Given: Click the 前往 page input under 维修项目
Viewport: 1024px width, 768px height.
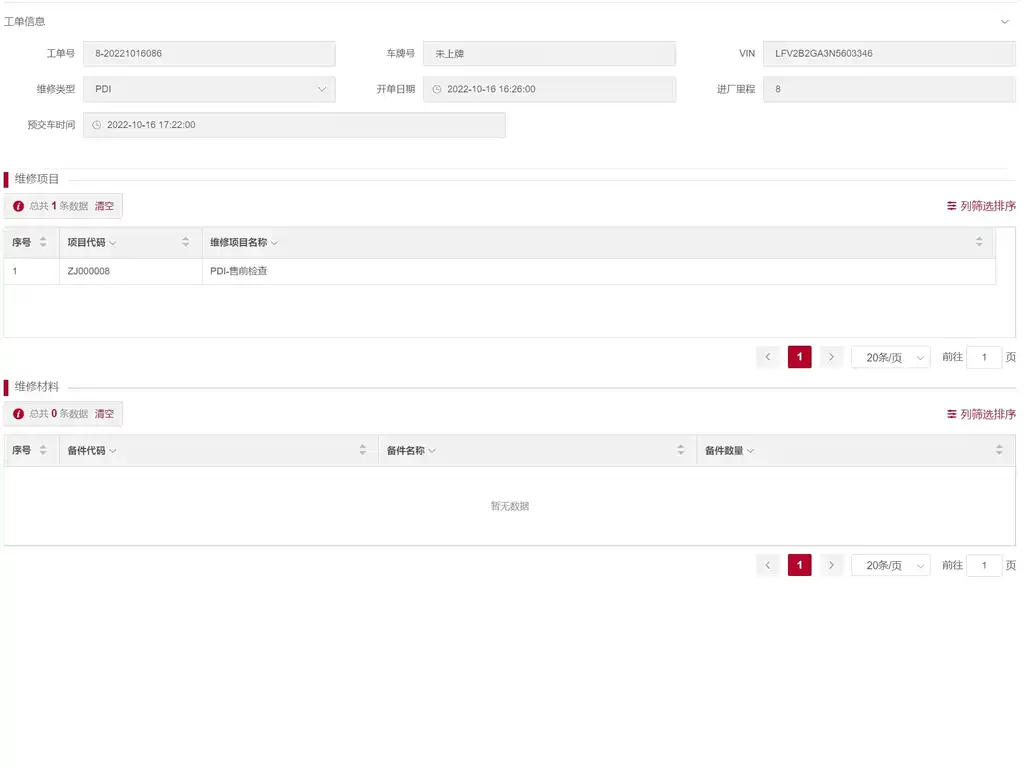Looking at the screenshot, I should pyautogui.click(x=984, y=357).
